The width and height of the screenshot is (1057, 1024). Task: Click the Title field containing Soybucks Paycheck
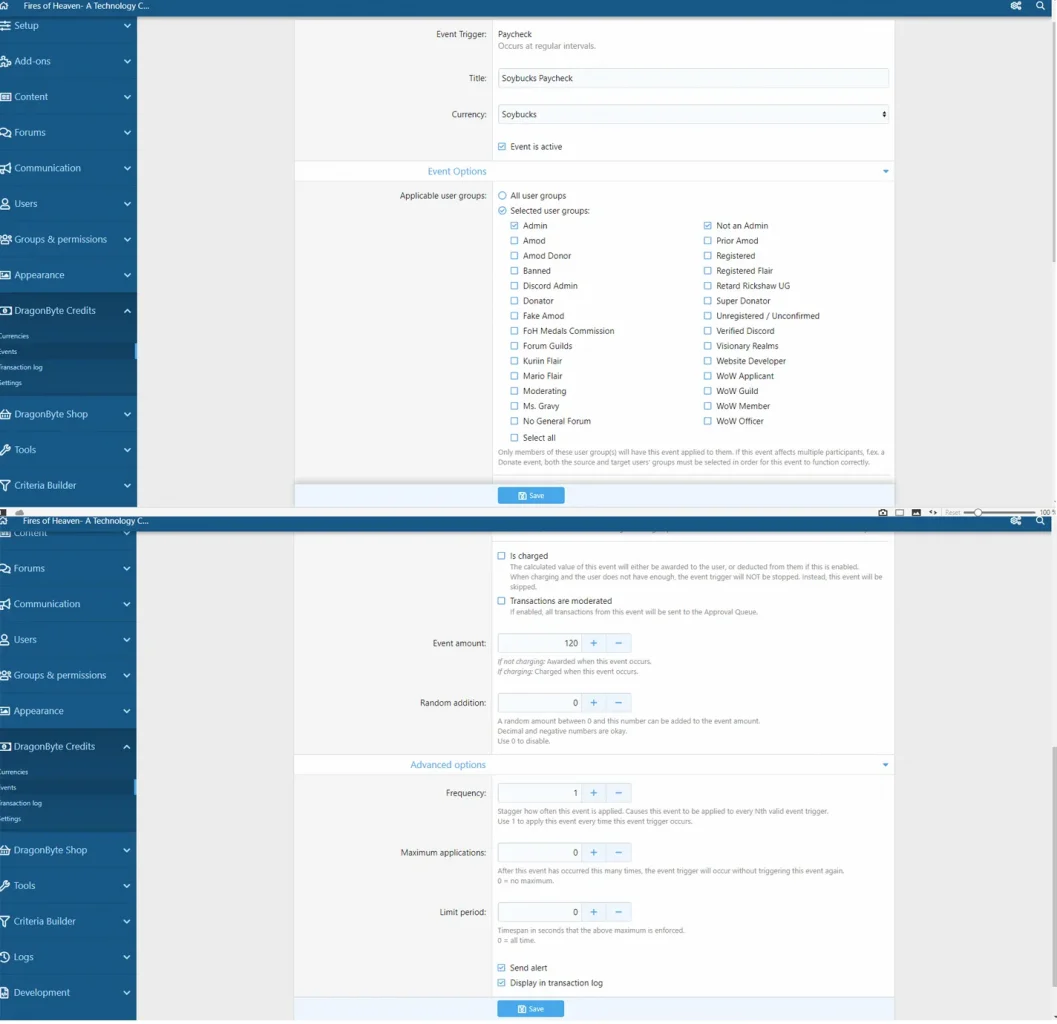pyautogui.click(x=693, y=78)
